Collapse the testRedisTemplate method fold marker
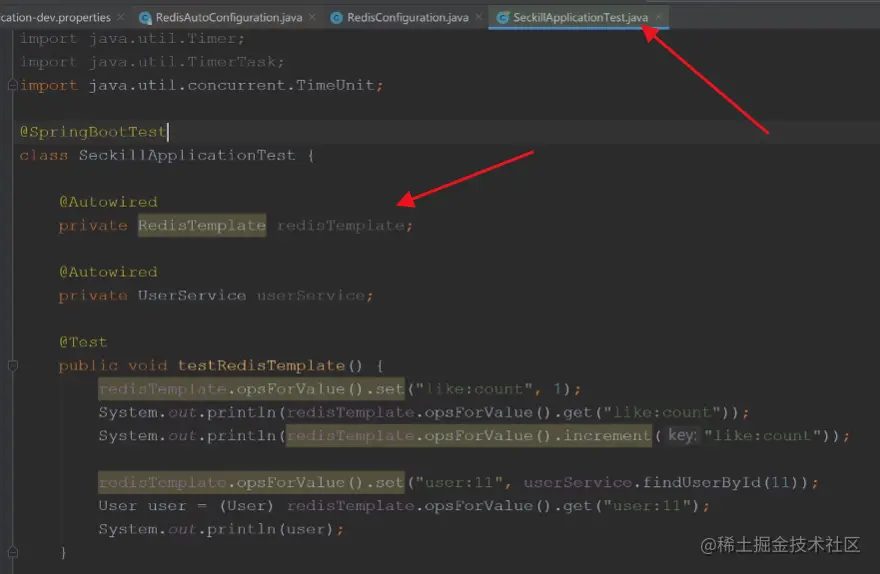 tap(12, 366)
